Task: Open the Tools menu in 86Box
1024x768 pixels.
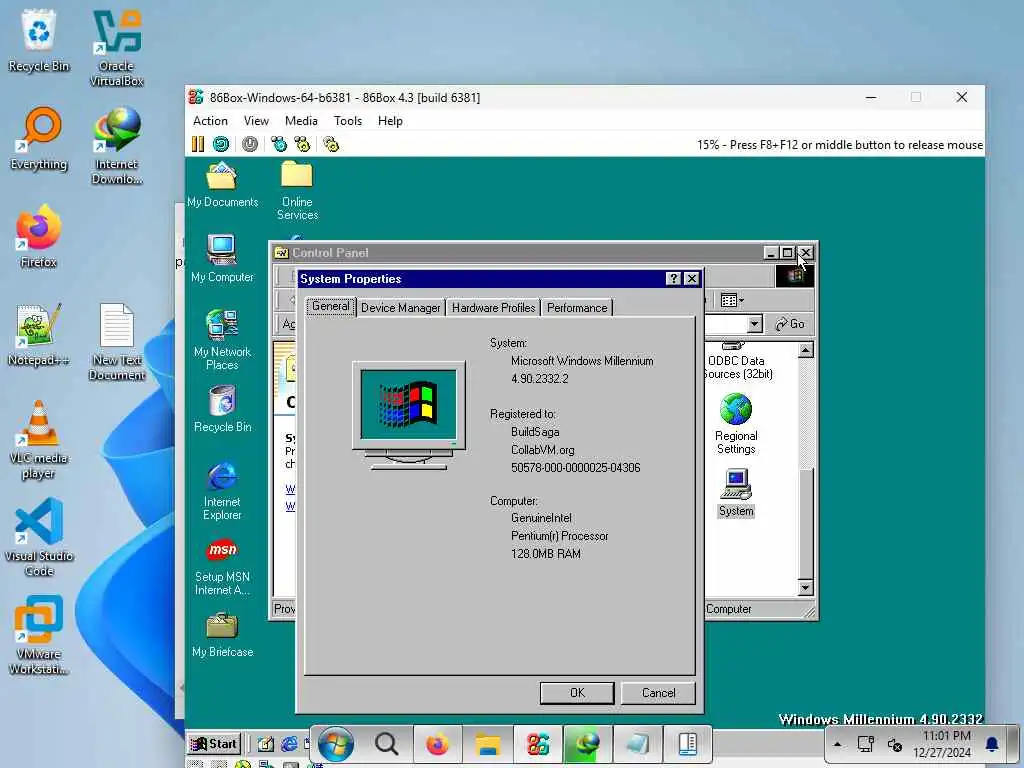Action: (x=347, y=121)
